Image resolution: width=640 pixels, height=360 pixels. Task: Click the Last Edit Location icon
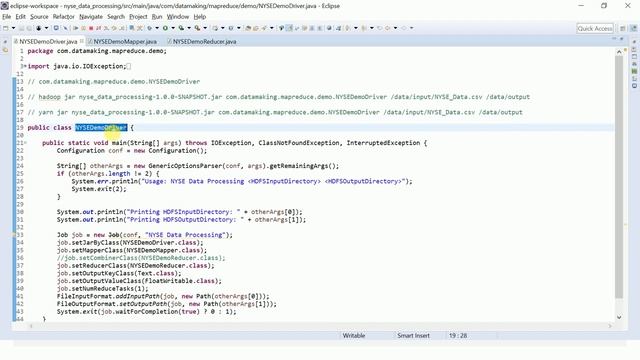380,28
